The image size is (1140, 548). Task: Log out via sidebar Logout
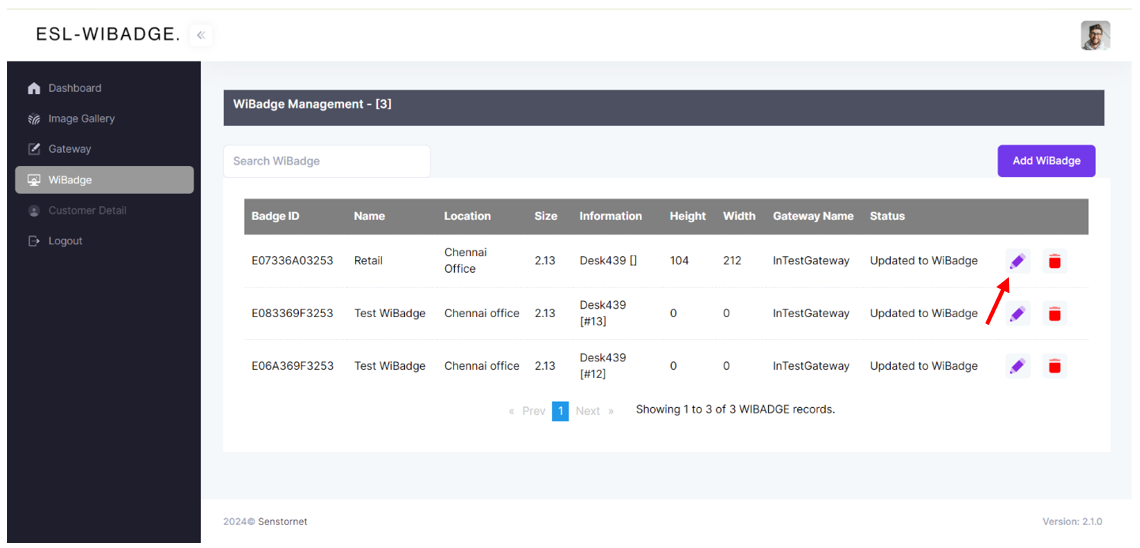[65, 241]
